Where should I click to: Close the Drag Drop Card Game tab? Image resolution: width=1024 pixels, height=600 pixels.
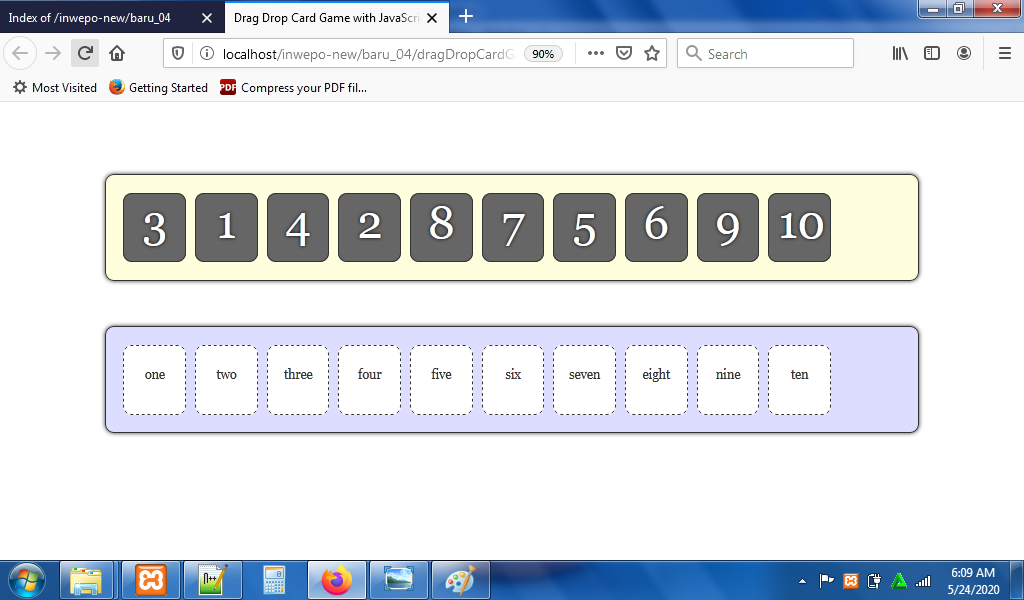pos(432,18)
